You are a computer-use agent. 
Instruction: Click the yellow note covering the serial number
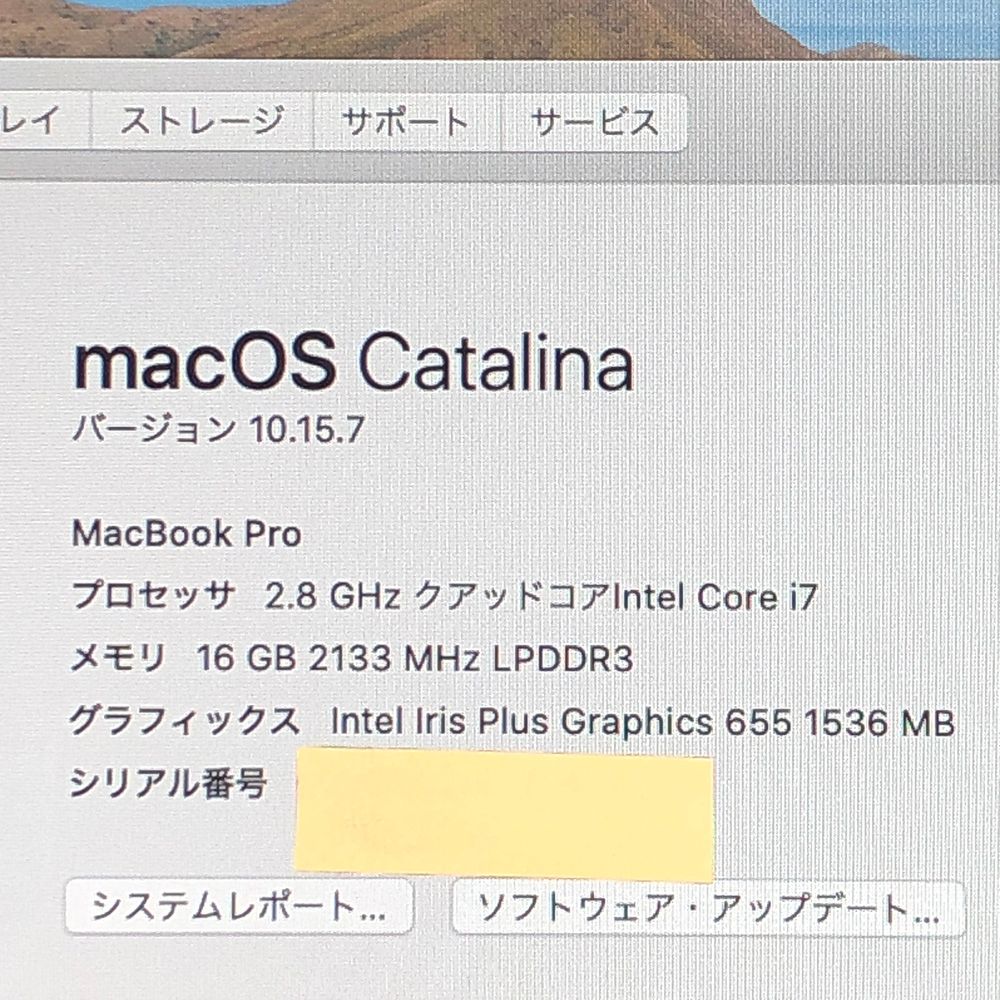coord(504,814)
